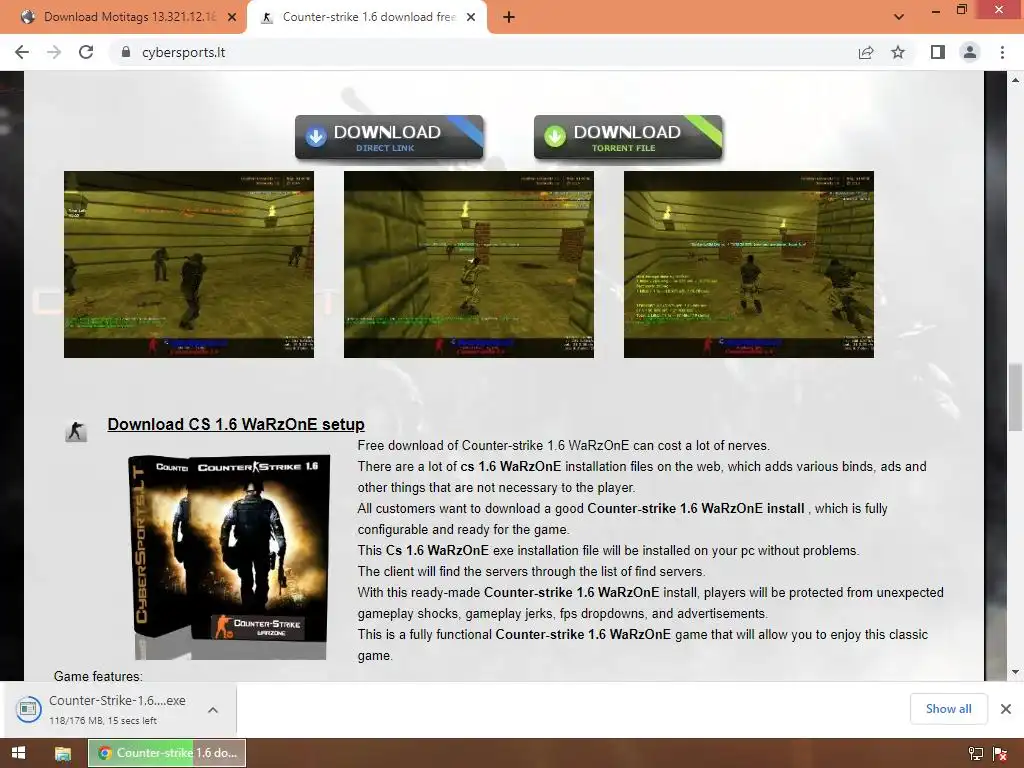This screenshot has height=768, width=1024.
Task: Click the downloading file progress icon
Action: [29, 709]
